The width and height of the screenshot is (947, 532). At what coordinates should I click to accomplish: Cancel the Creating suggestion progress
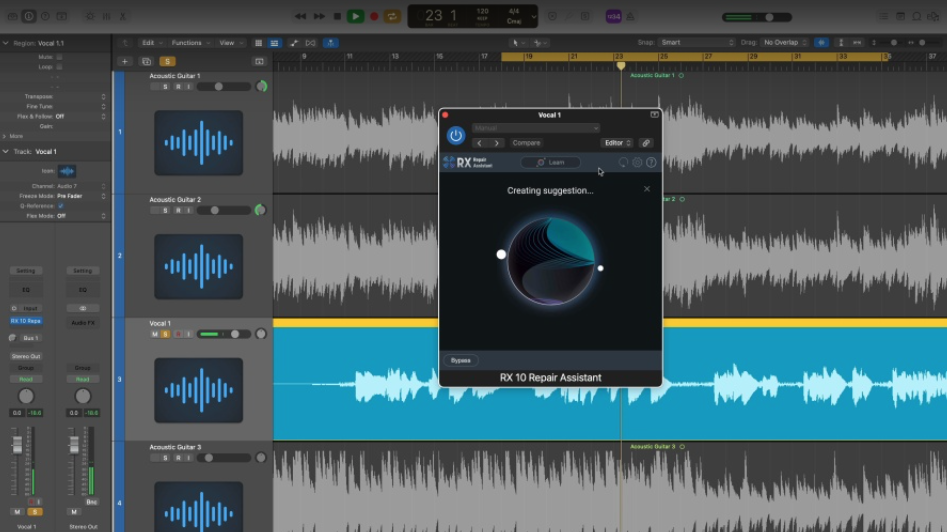647,189
